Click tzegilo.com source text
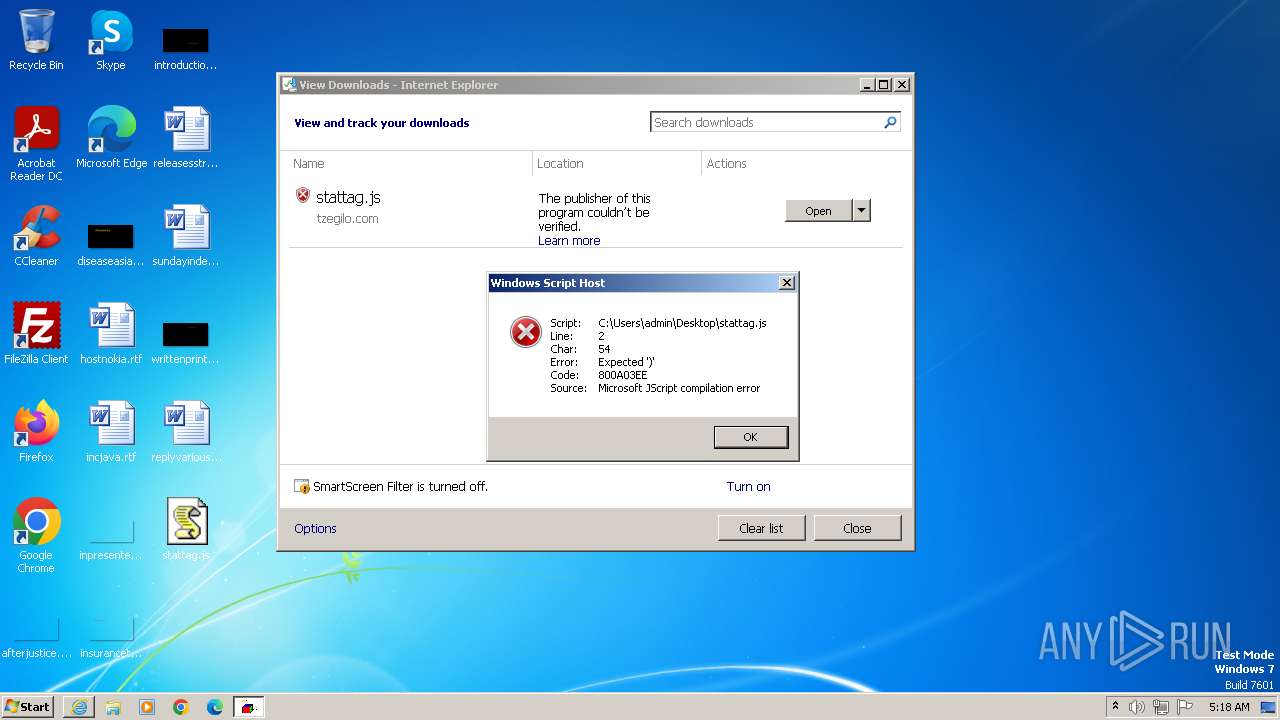Screen dimensions: 1280x720 click(x=347, y=219)
